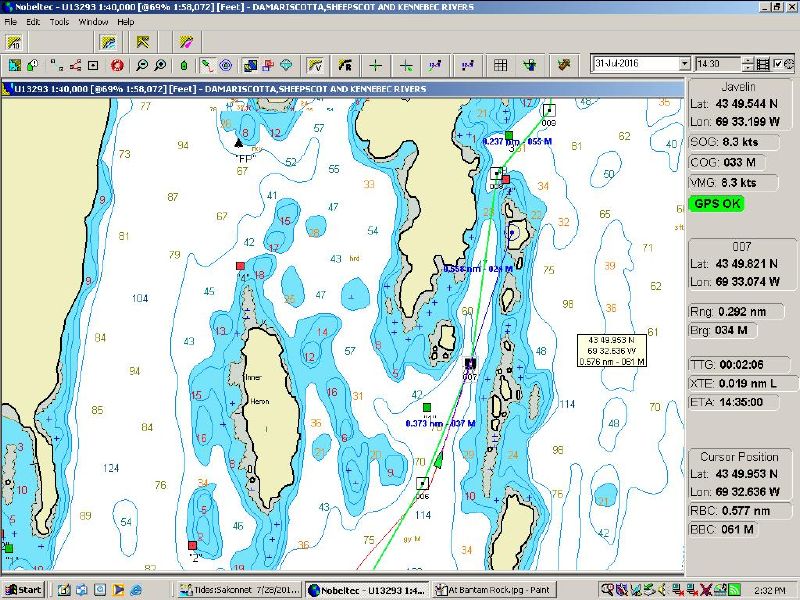Click the GPS OK status button
Image resolution: width=800 pixels, height=600 pixels.
(x=716, y=203)
